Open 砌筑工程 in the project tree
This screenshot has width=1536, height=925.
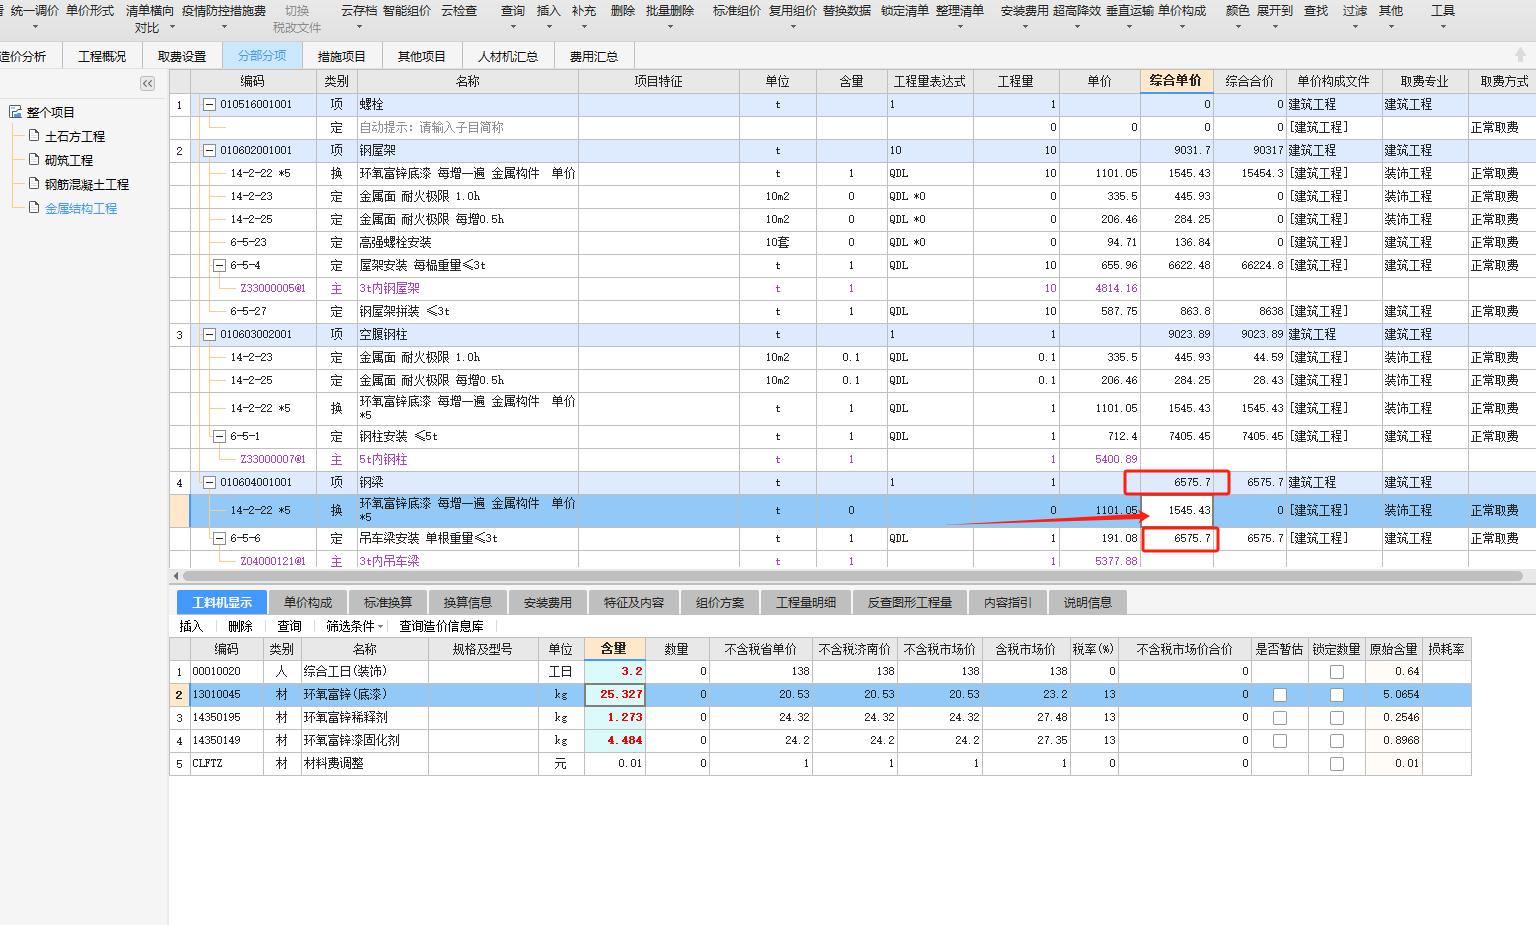pos(69,160)
